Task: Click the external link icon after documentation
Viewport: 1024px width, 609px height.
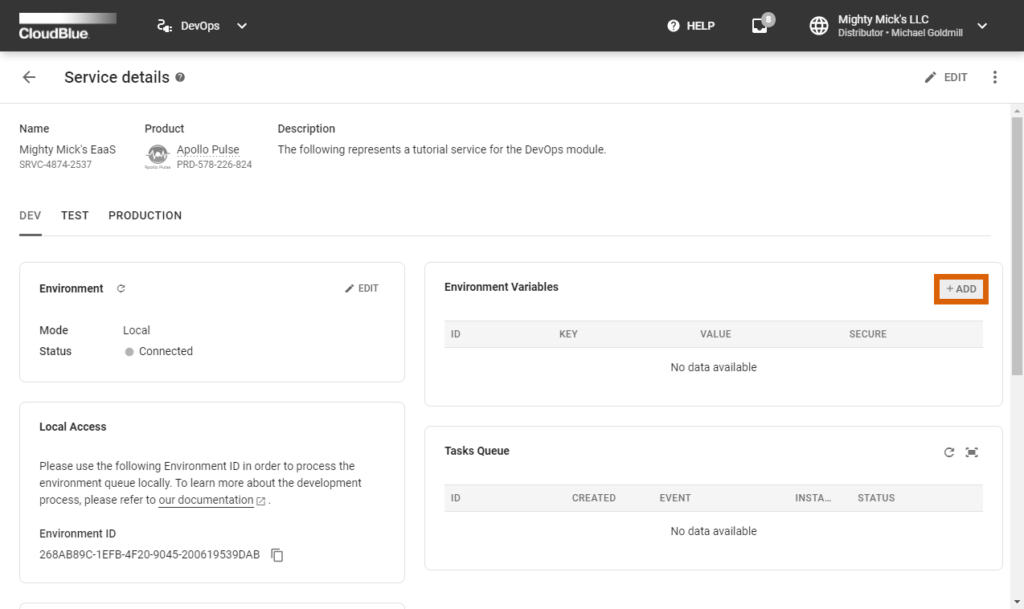Action: click(x=261, y=501)
